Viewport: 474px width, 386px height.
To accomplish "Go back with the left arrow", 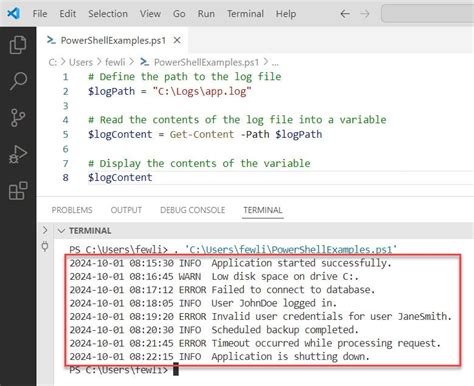I will (345, 14).
